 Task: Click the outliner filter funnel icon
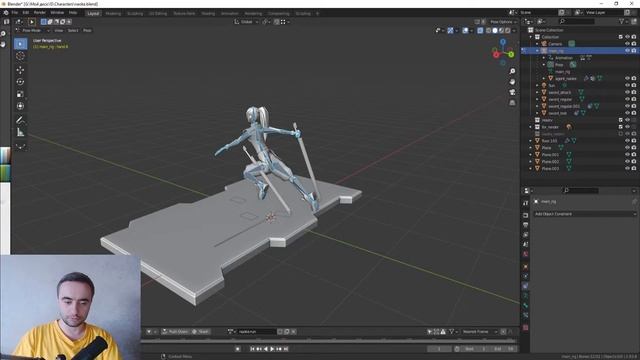click(x=622, y=21)
